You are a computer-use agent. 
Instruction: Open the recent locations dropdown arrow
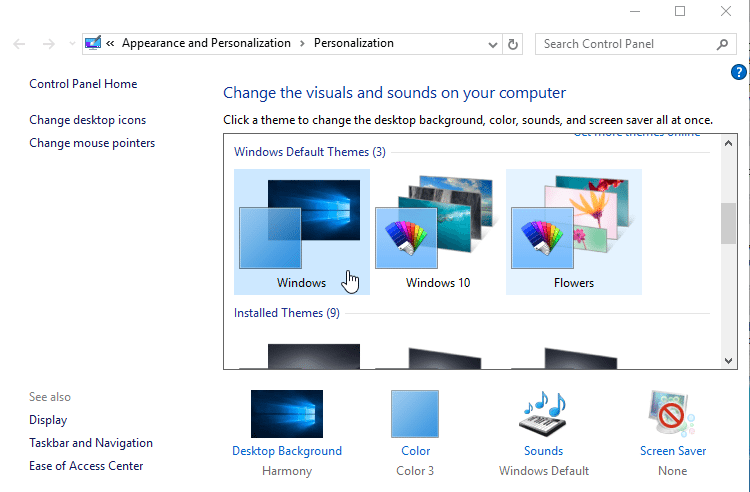[72, 44]
